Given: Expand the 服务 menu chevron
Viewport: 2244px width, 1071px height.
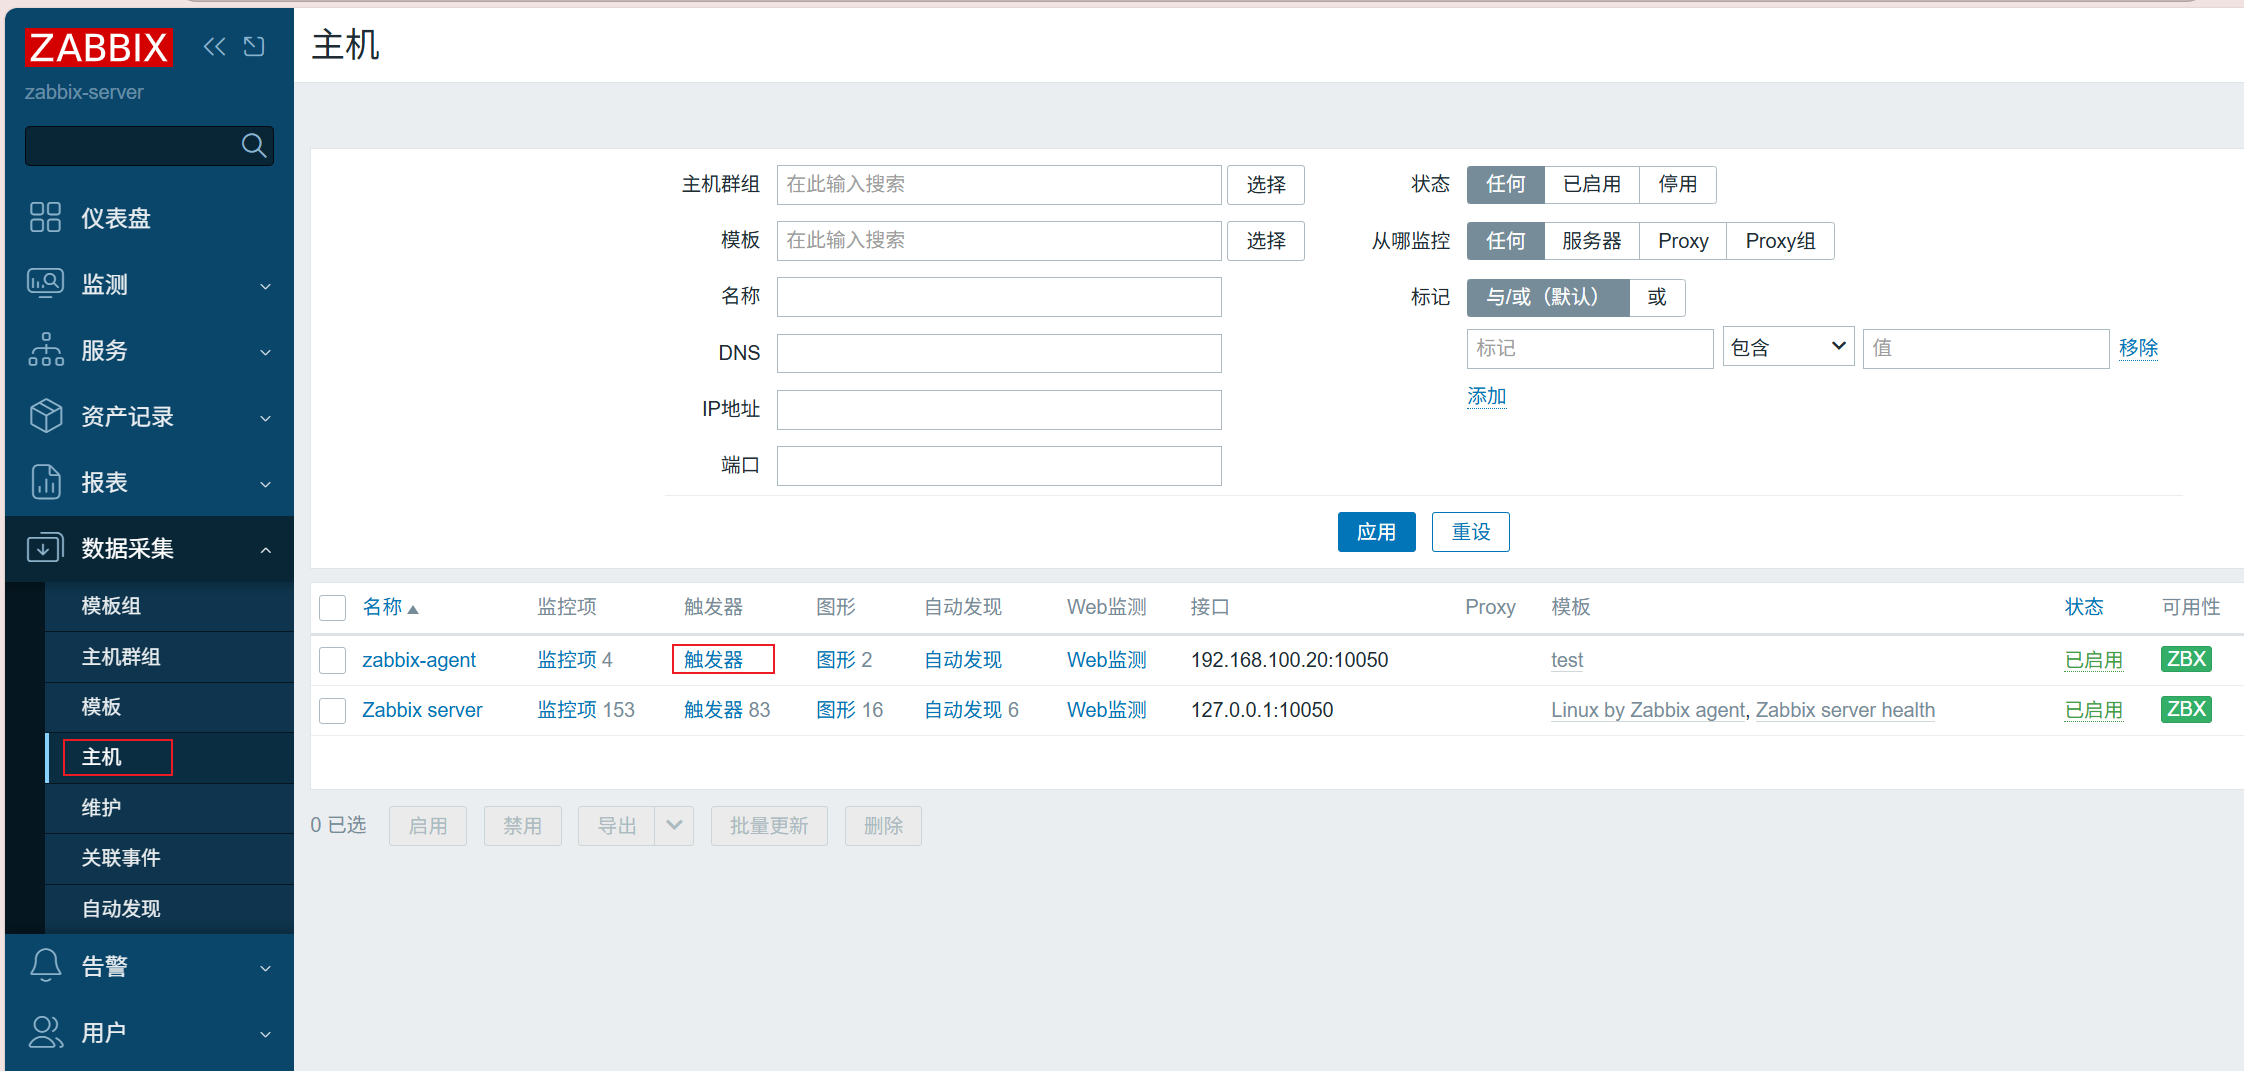Looking at the screenshot, I should 266,352.
